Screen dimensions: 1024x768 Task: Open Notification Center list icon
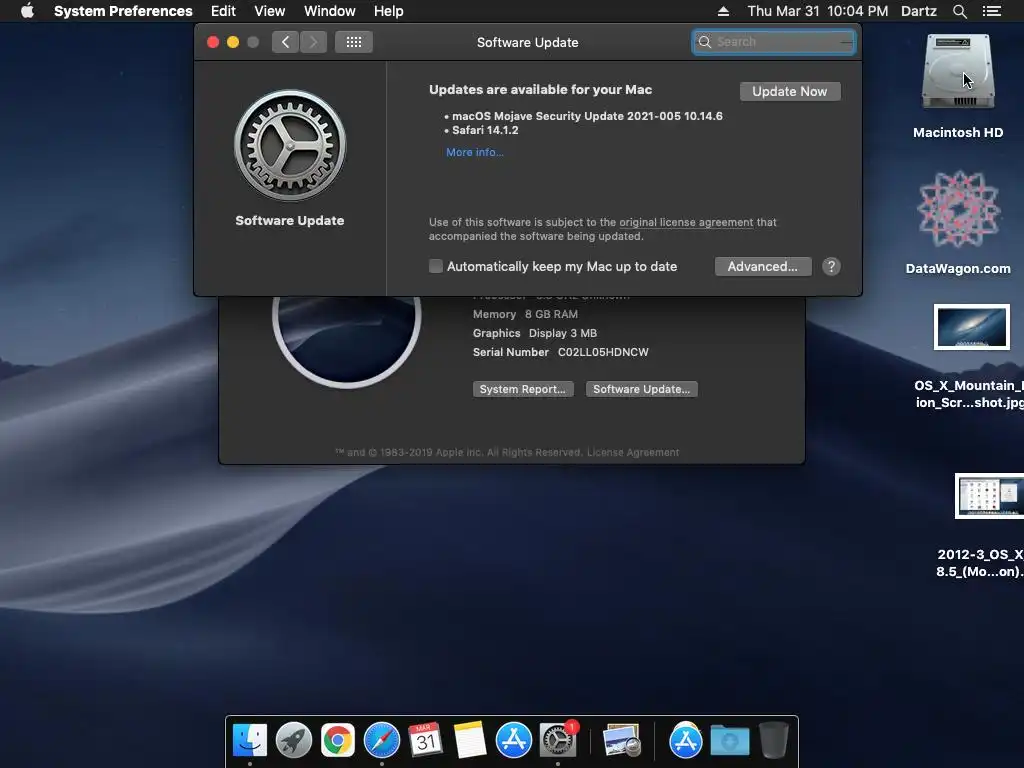point(992,11)
